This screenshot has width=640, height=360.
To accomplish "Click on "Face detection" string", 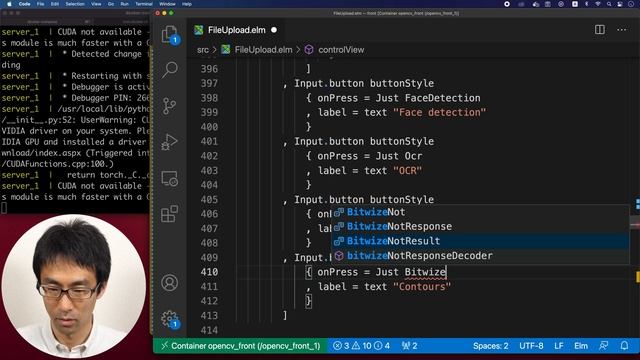I will tap(440, 112).
